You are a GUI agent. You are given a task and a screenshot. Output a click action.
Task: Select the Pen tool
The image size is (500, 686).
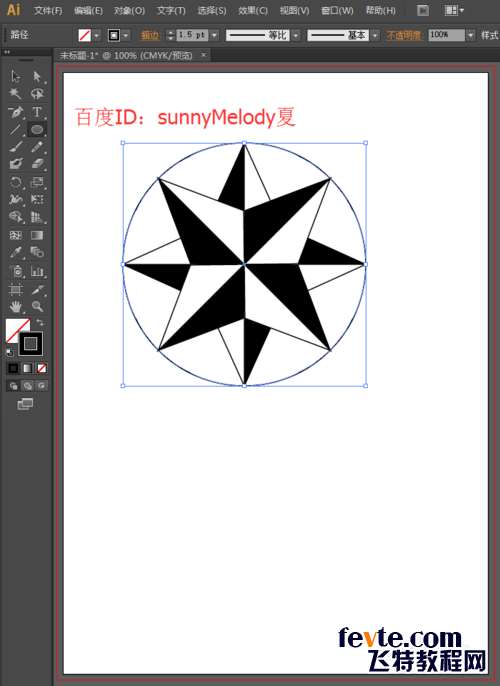[x=16, y=112]
